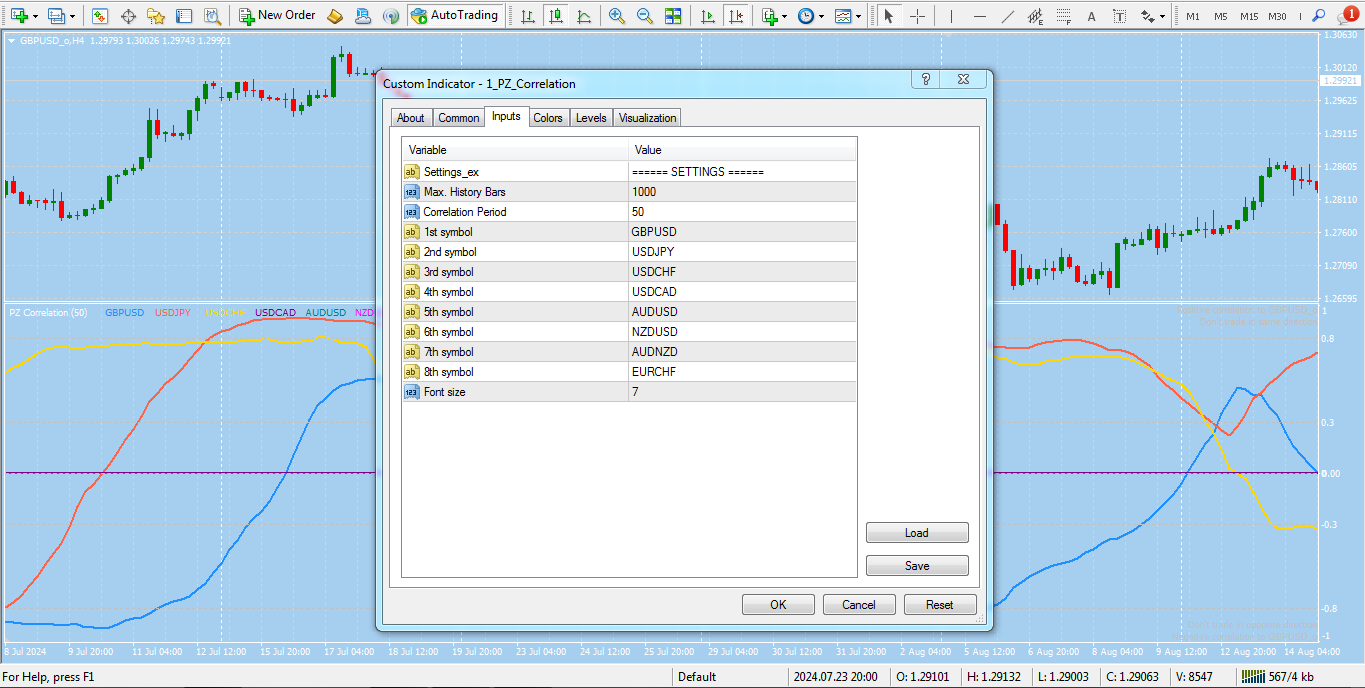
Task: Open the Levels tab
Action: click(591, 118)
